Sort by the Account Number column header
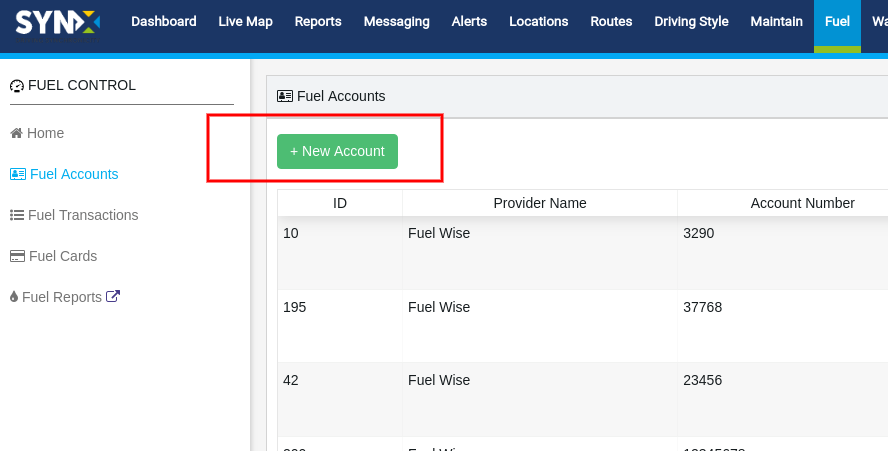 [802, 203]
